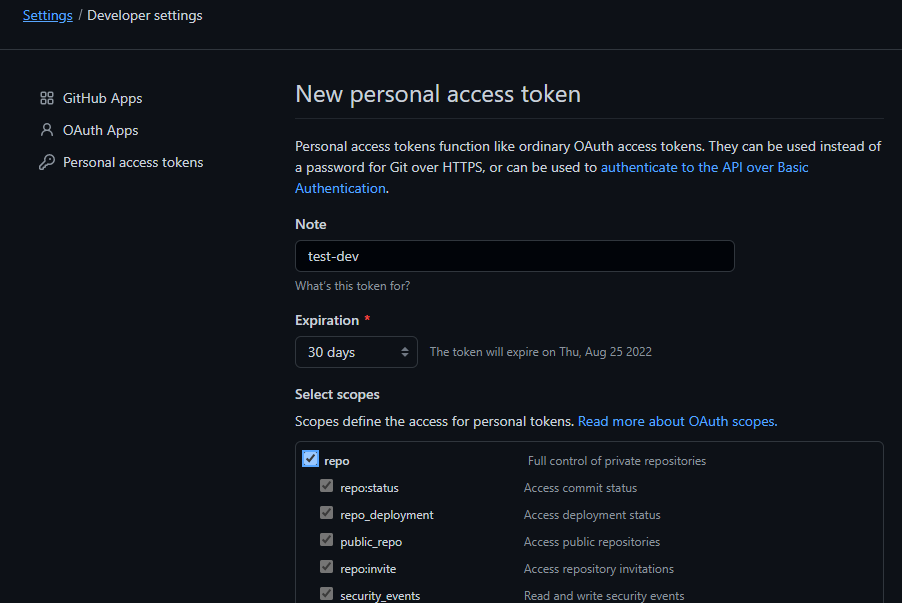Open OAuth Apps in sidebar
This screenshot has width=902, height=603.
[101, 131]
